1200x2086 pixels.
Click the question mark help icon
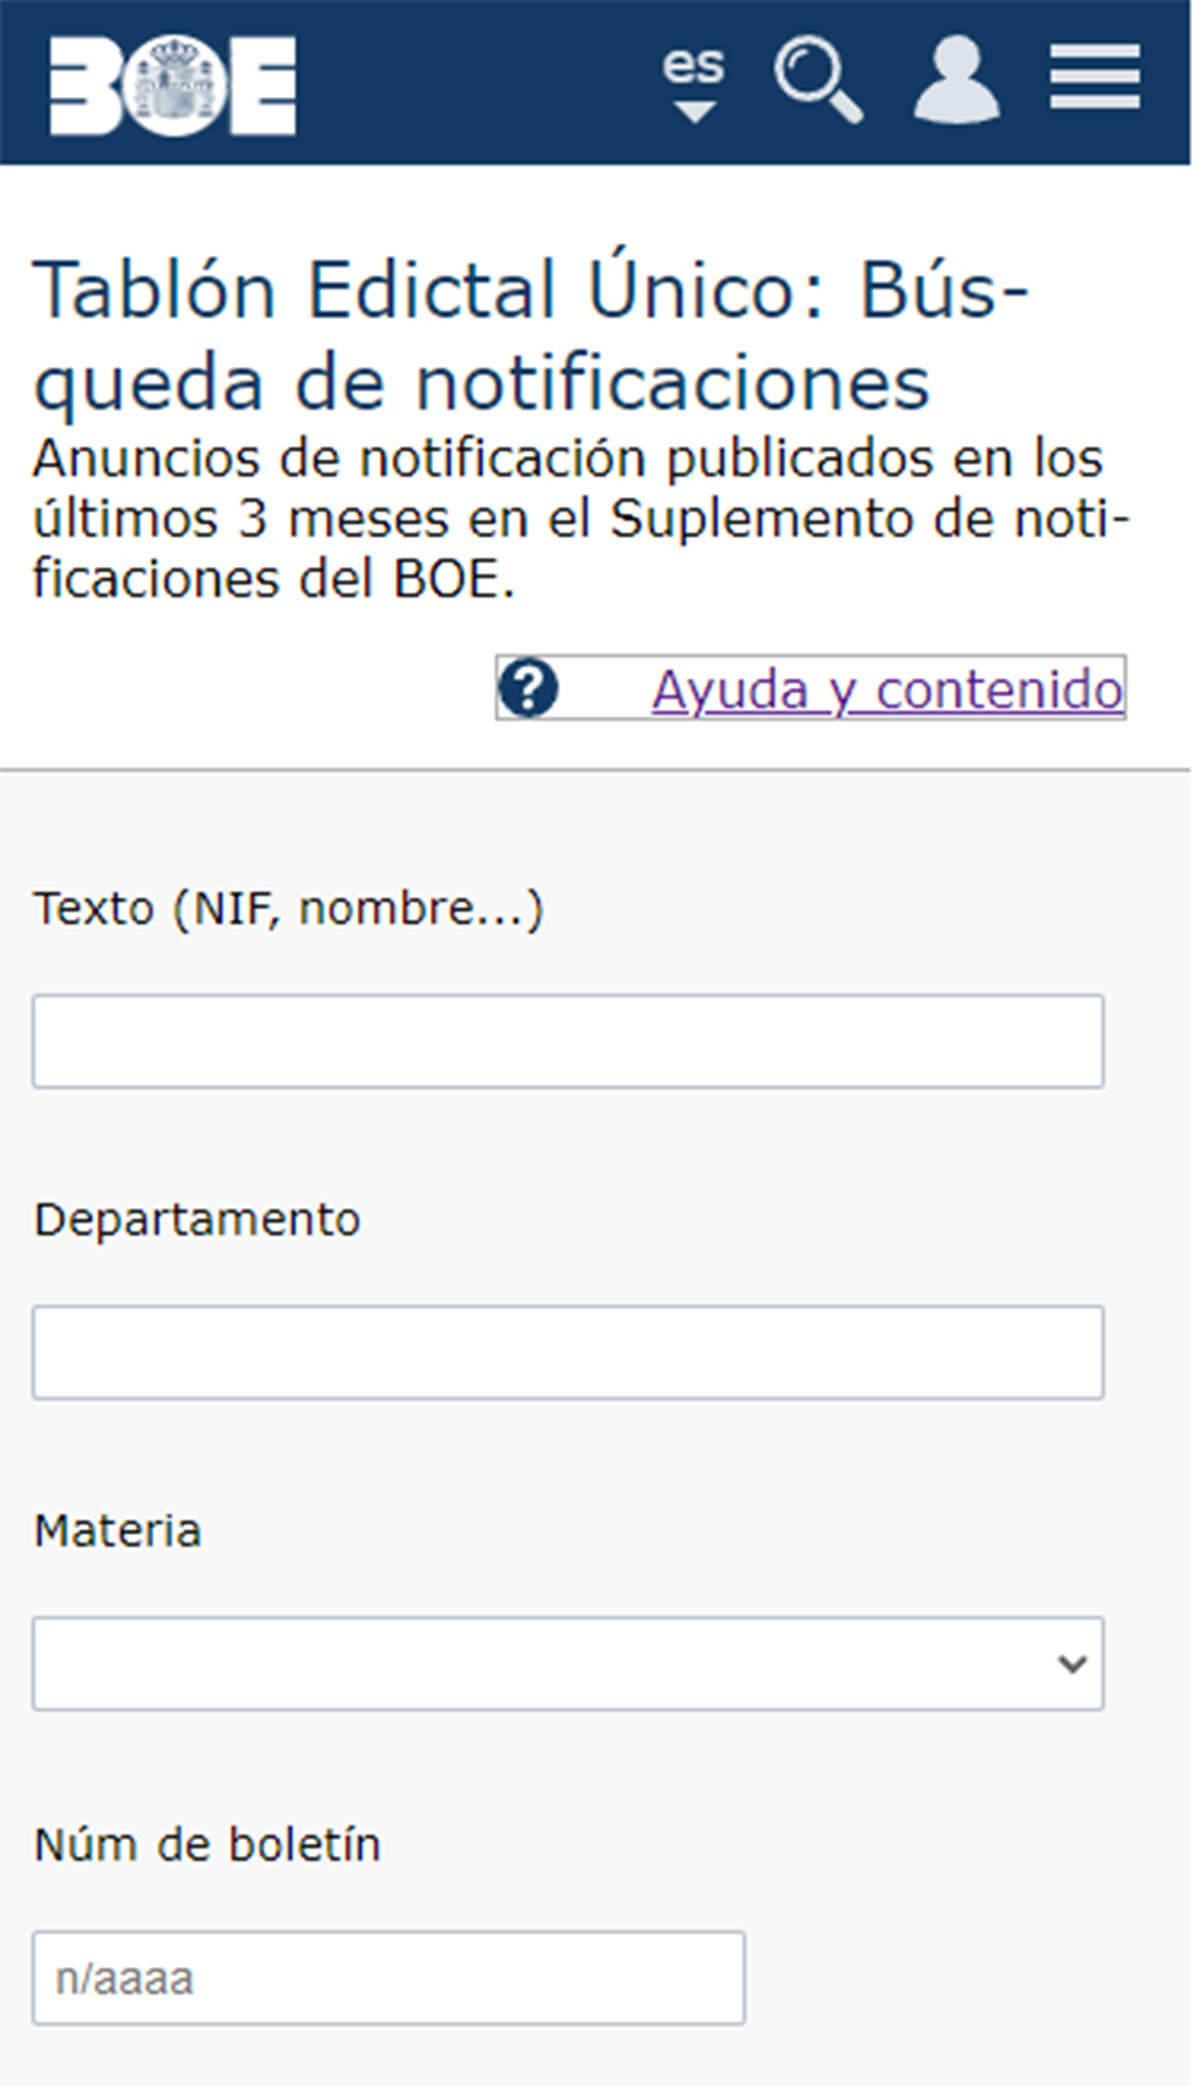pos(528,688)
